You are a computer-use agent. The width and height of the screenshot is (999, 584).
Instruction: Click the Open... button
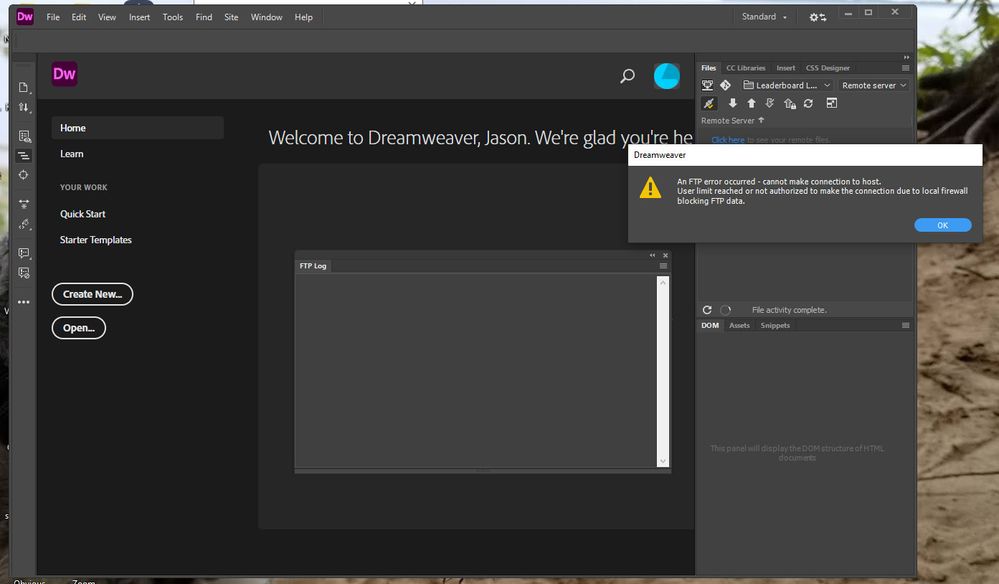[x=78, y=328]
